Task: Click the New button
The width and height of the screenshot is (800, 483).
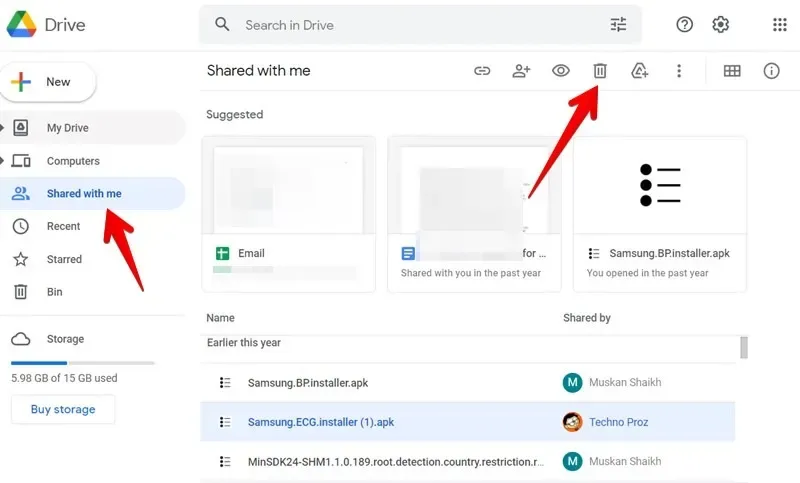Action: coord(48,82)
